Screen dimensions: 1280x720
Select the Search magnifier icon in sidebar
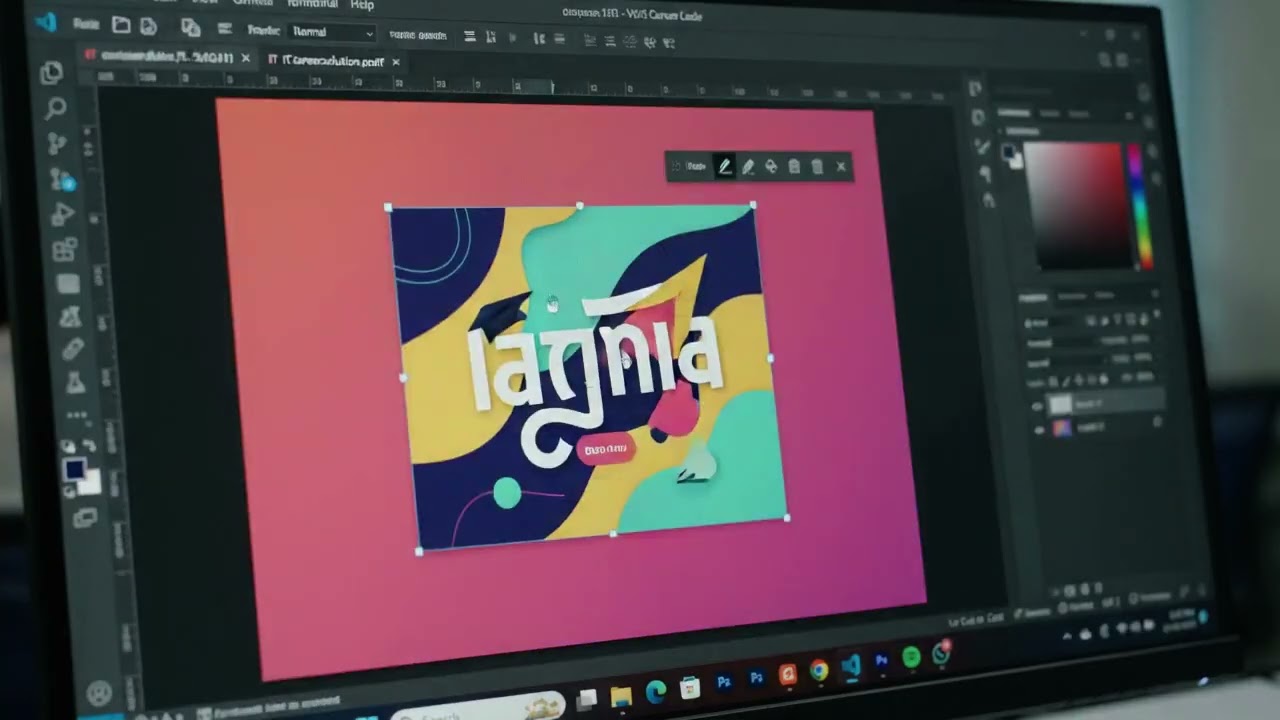click(55, 108)
